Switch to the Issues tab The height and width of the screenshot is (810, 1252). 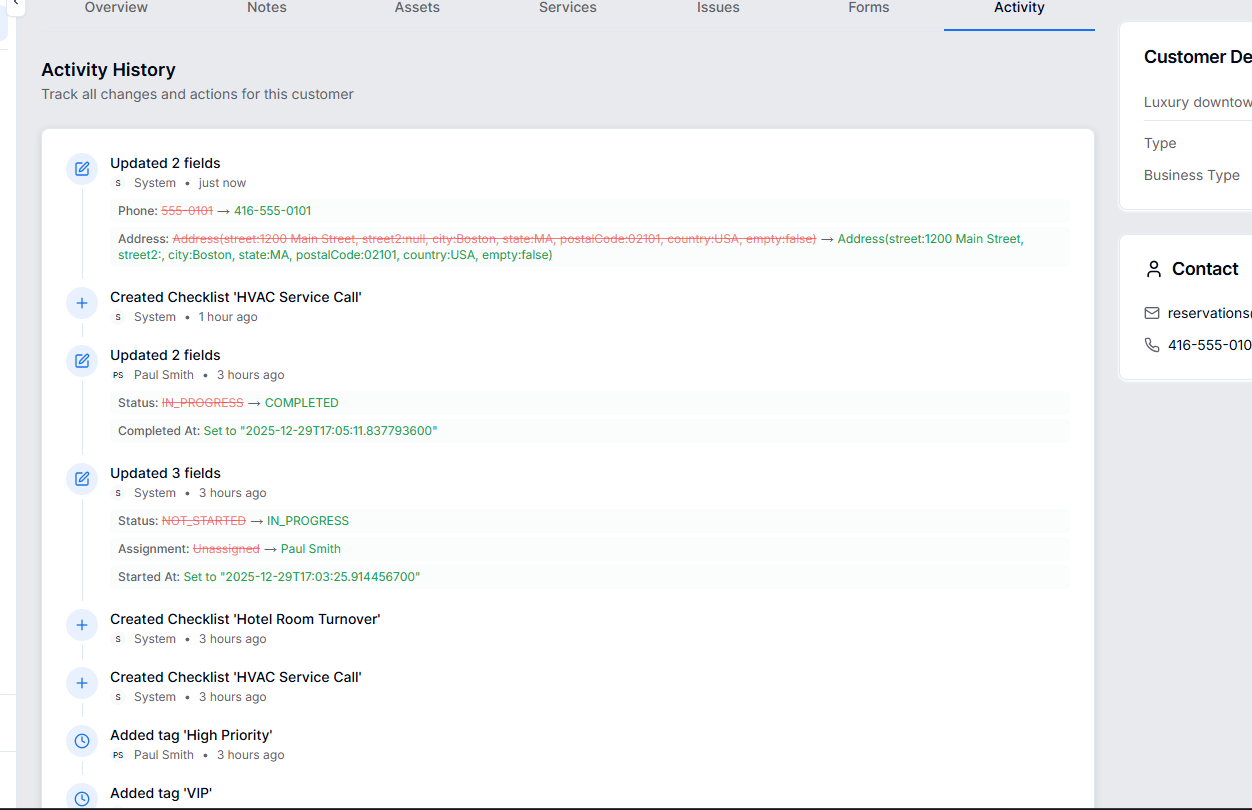point(718,8)
